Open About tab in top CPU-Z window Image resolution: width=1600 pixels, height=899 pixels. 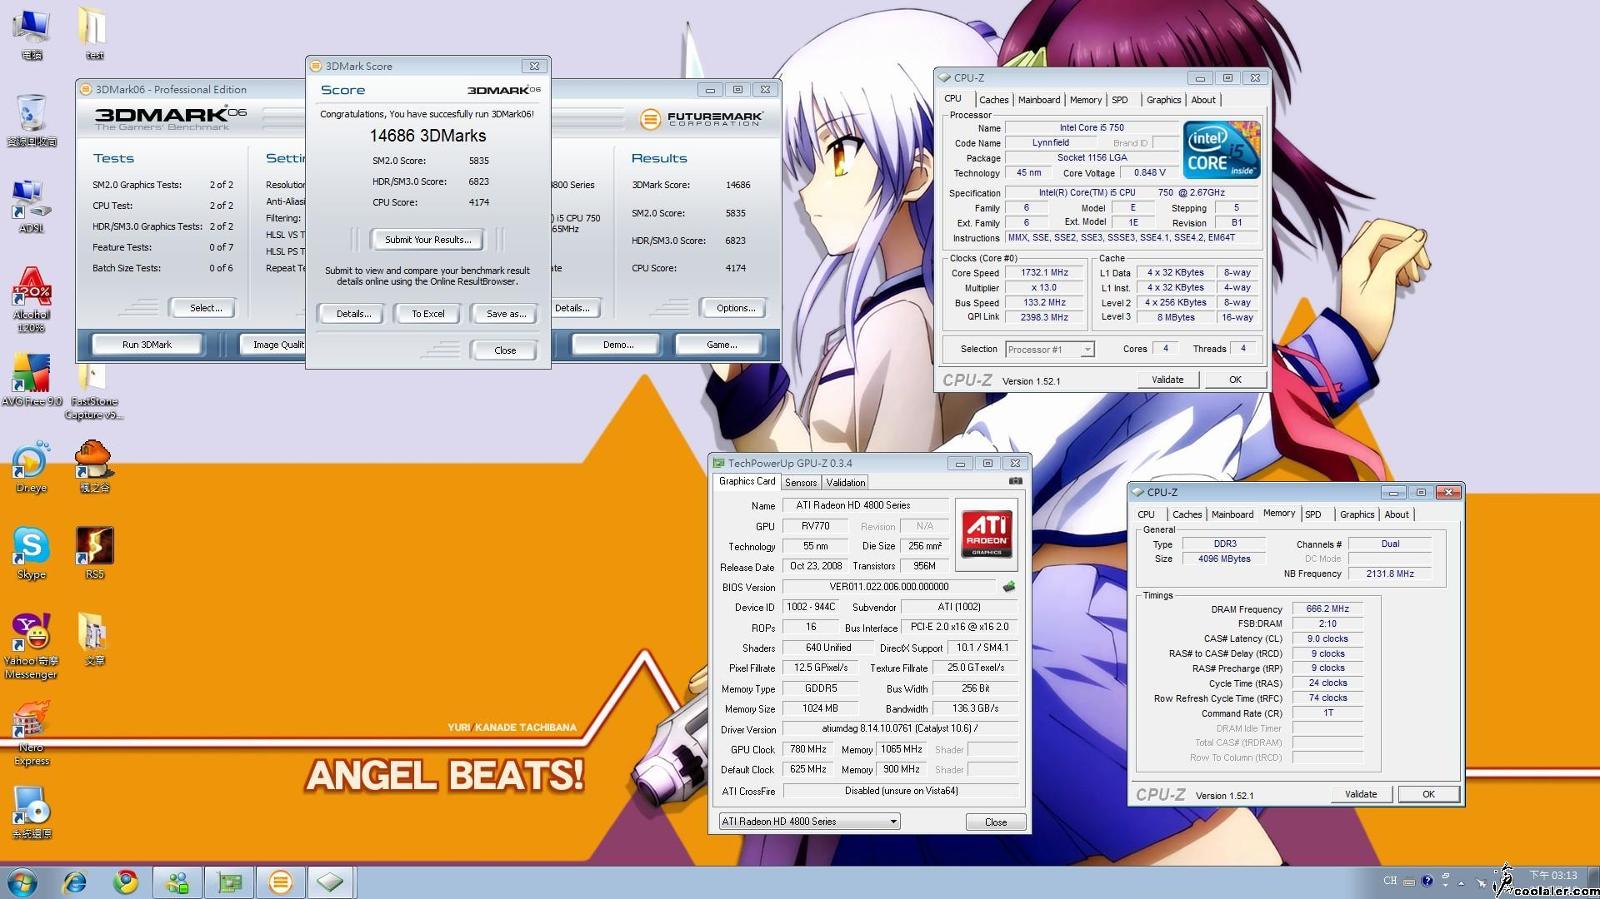pyautogui.click(x=1203, y=100)
